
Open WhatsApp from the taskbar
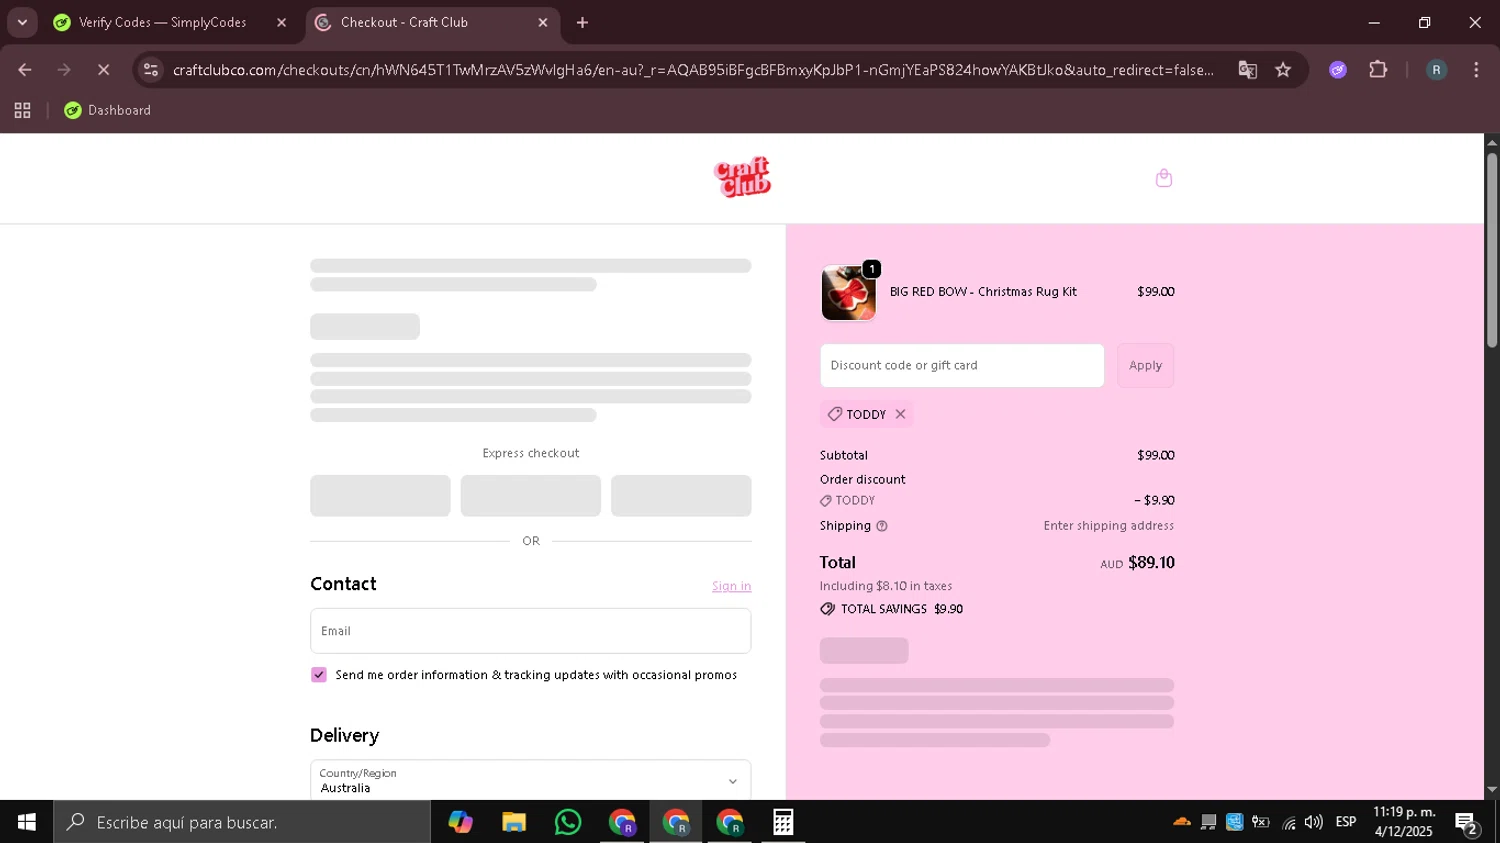pyautogui.click(x=568, y=822)
